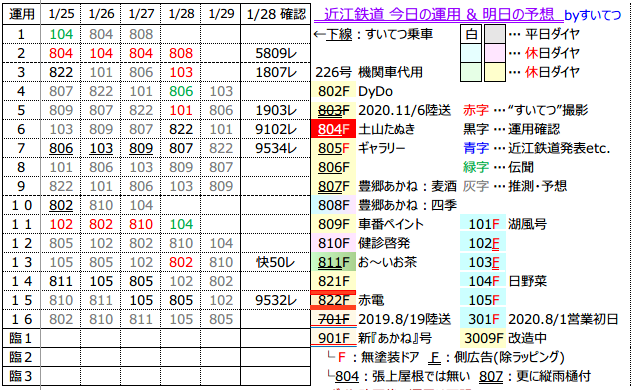This screenshot has width=631, height=390.
Task: Select the 1/26 date column header
Action: 101,14
